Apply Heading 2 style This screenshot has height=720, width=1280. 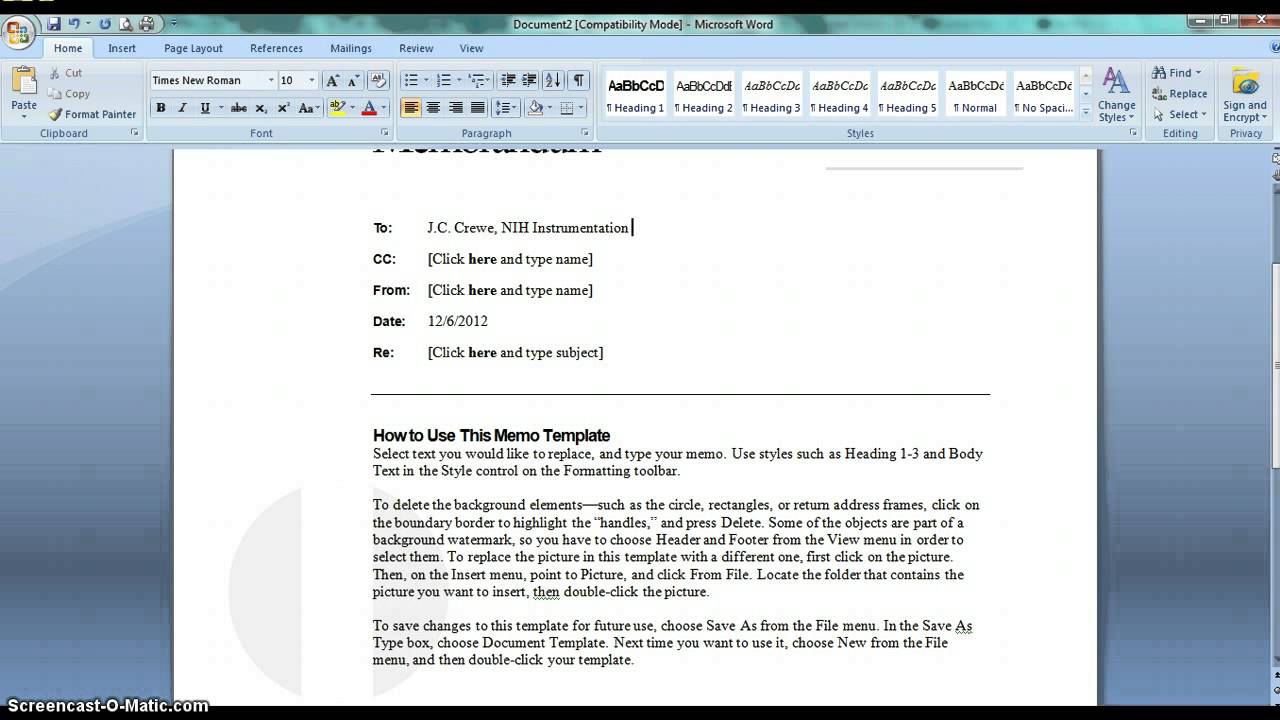click(x=704, y=95)
